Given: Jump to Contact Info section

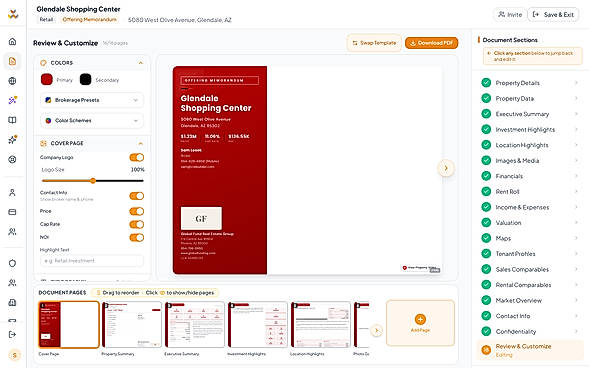Looking at the screenshot, I should coord(530,316).
